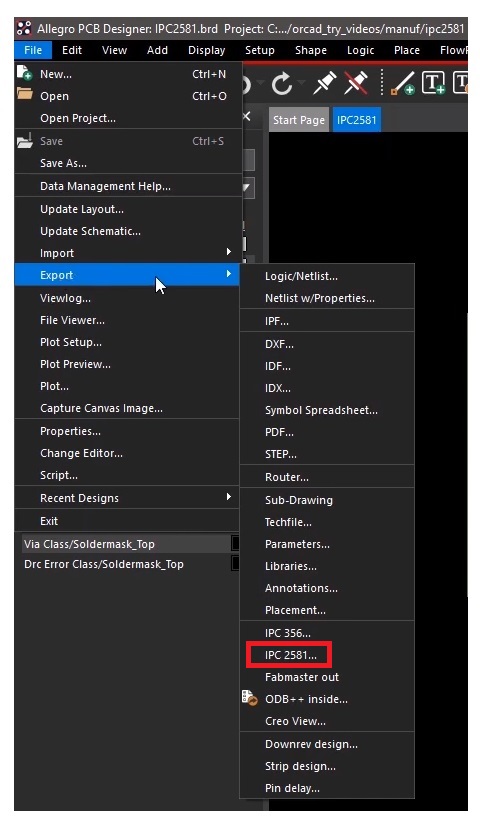Open the redo dropdown arrow
Viewport: 480px width, 831px height.
(301, 83)
